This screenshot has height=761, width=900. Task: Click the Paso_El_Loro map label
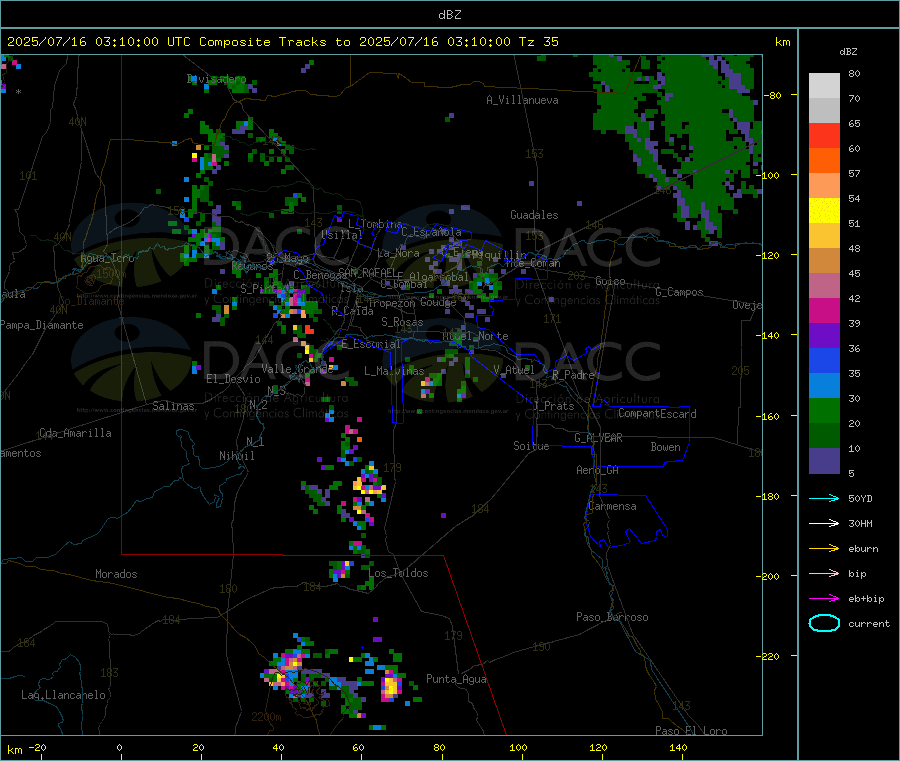tap(691, 731)
